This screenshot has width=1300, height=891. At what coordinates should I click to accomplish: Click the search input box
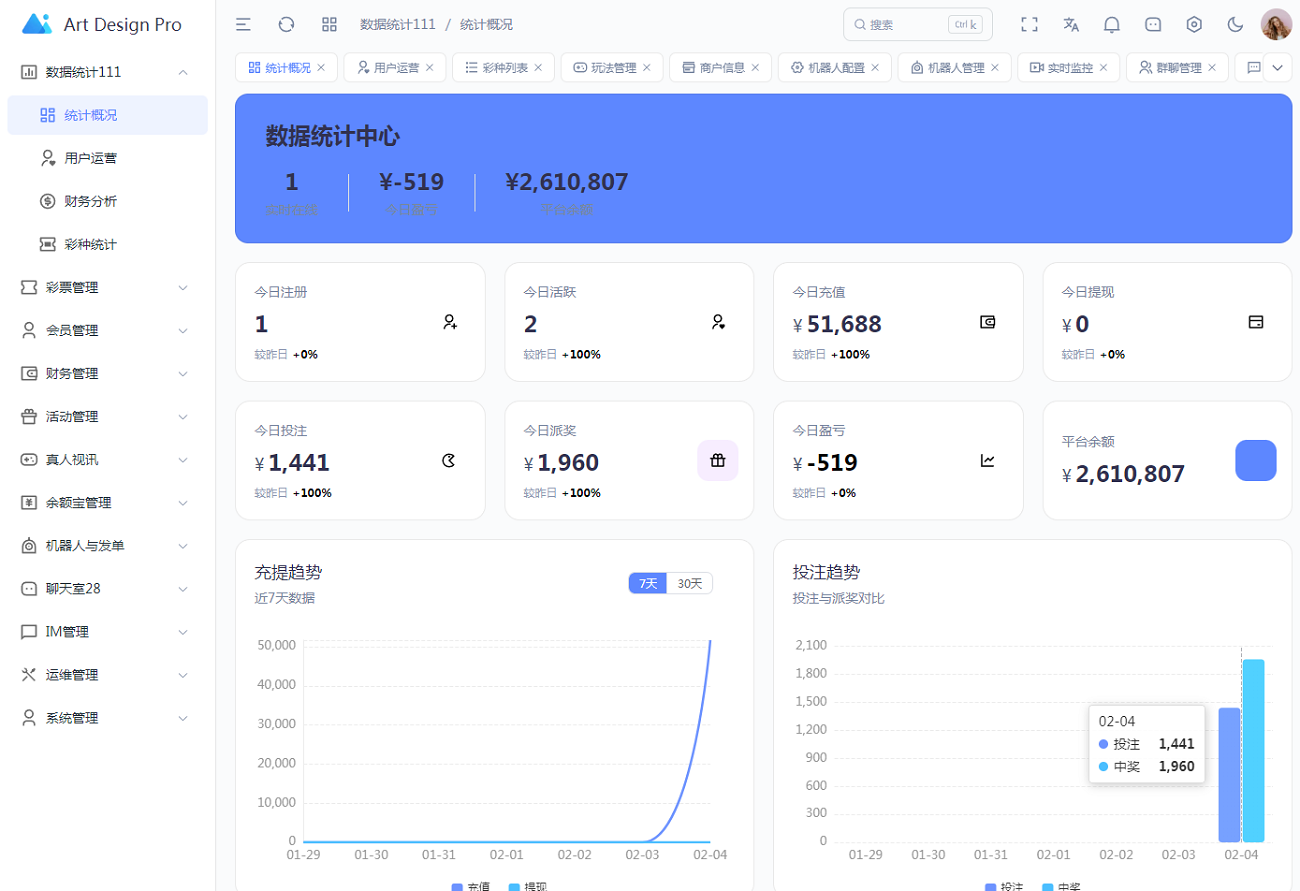click(906, 24)
